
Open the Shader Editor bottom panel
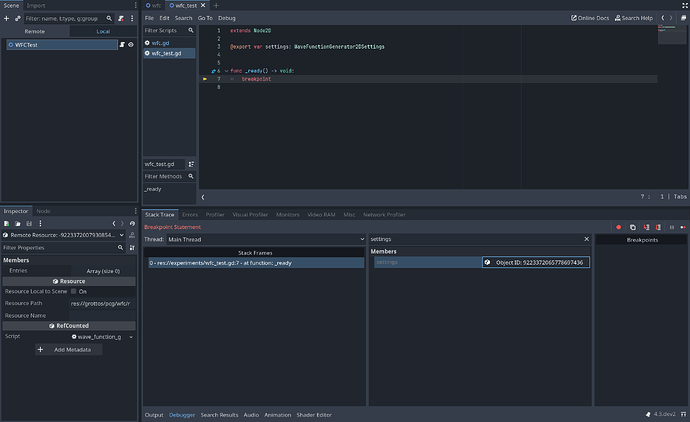314,415
